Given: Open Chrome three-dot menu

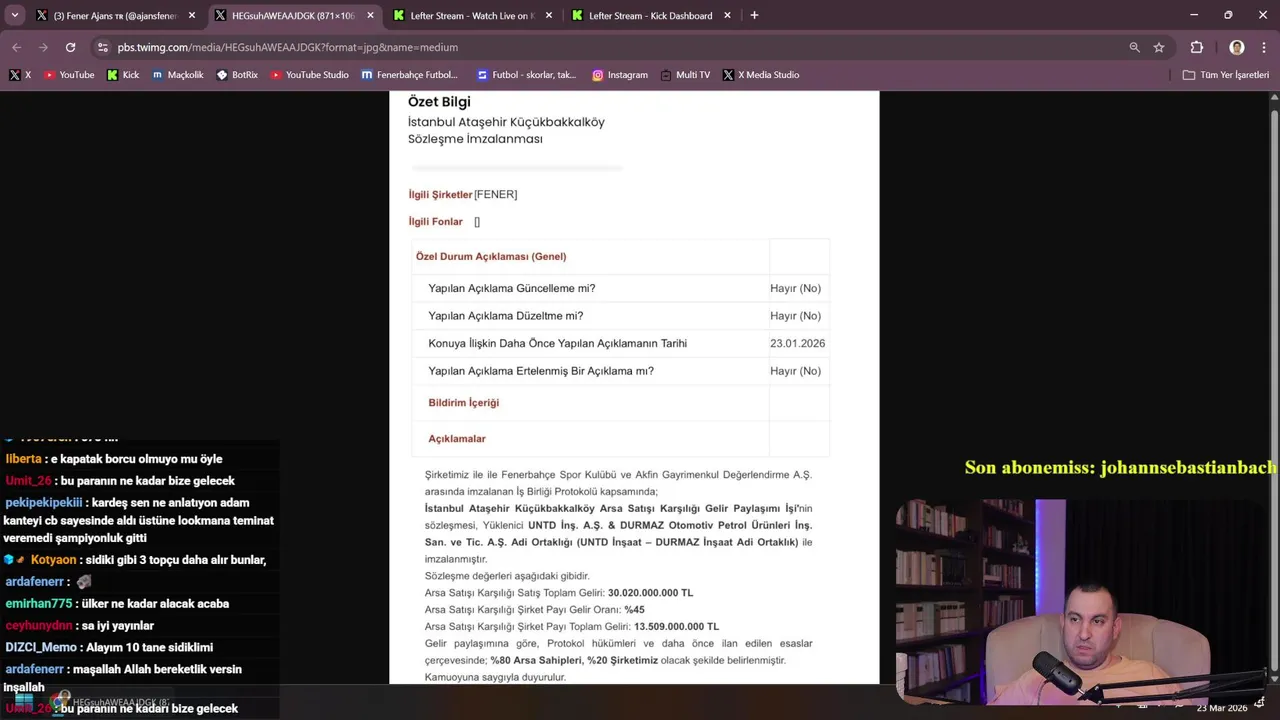Looking at the screenshot, I should point(1264,47).
